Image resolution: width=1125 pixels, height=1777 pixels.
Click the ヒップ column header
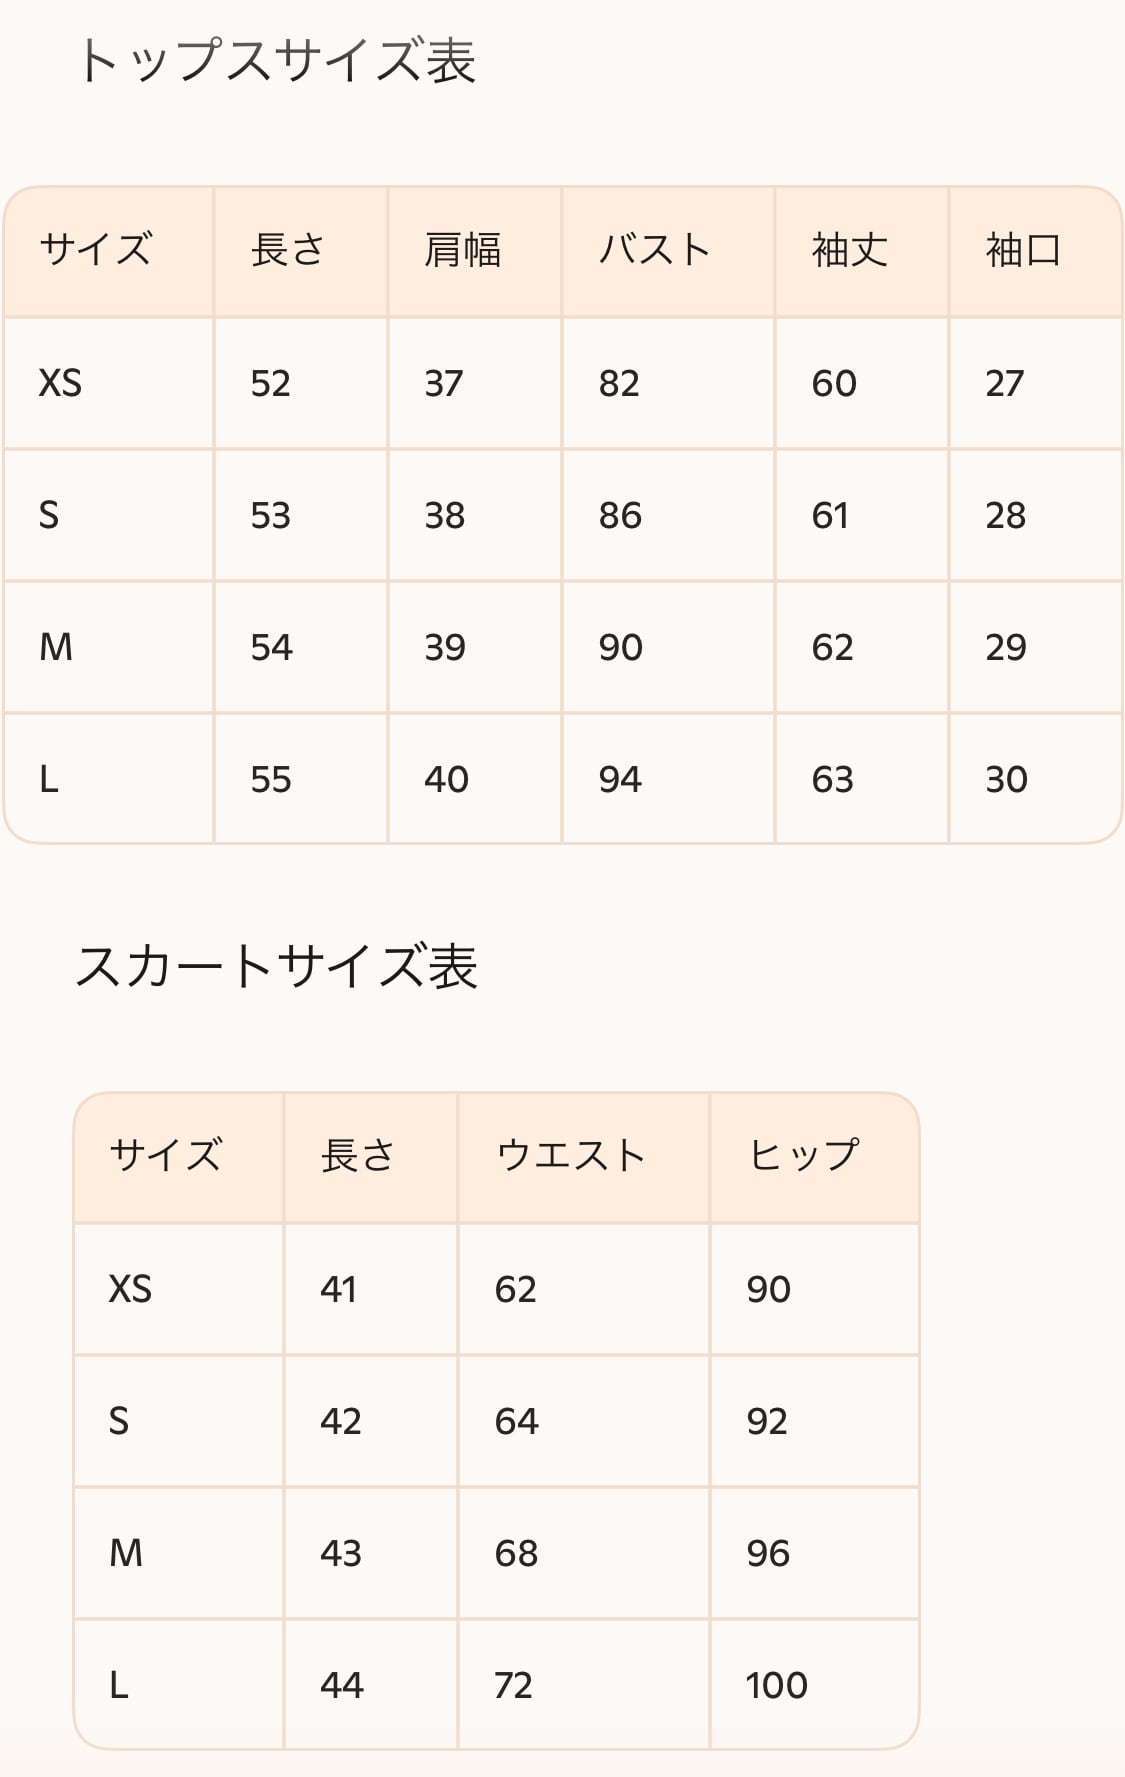pos(803,1156)
